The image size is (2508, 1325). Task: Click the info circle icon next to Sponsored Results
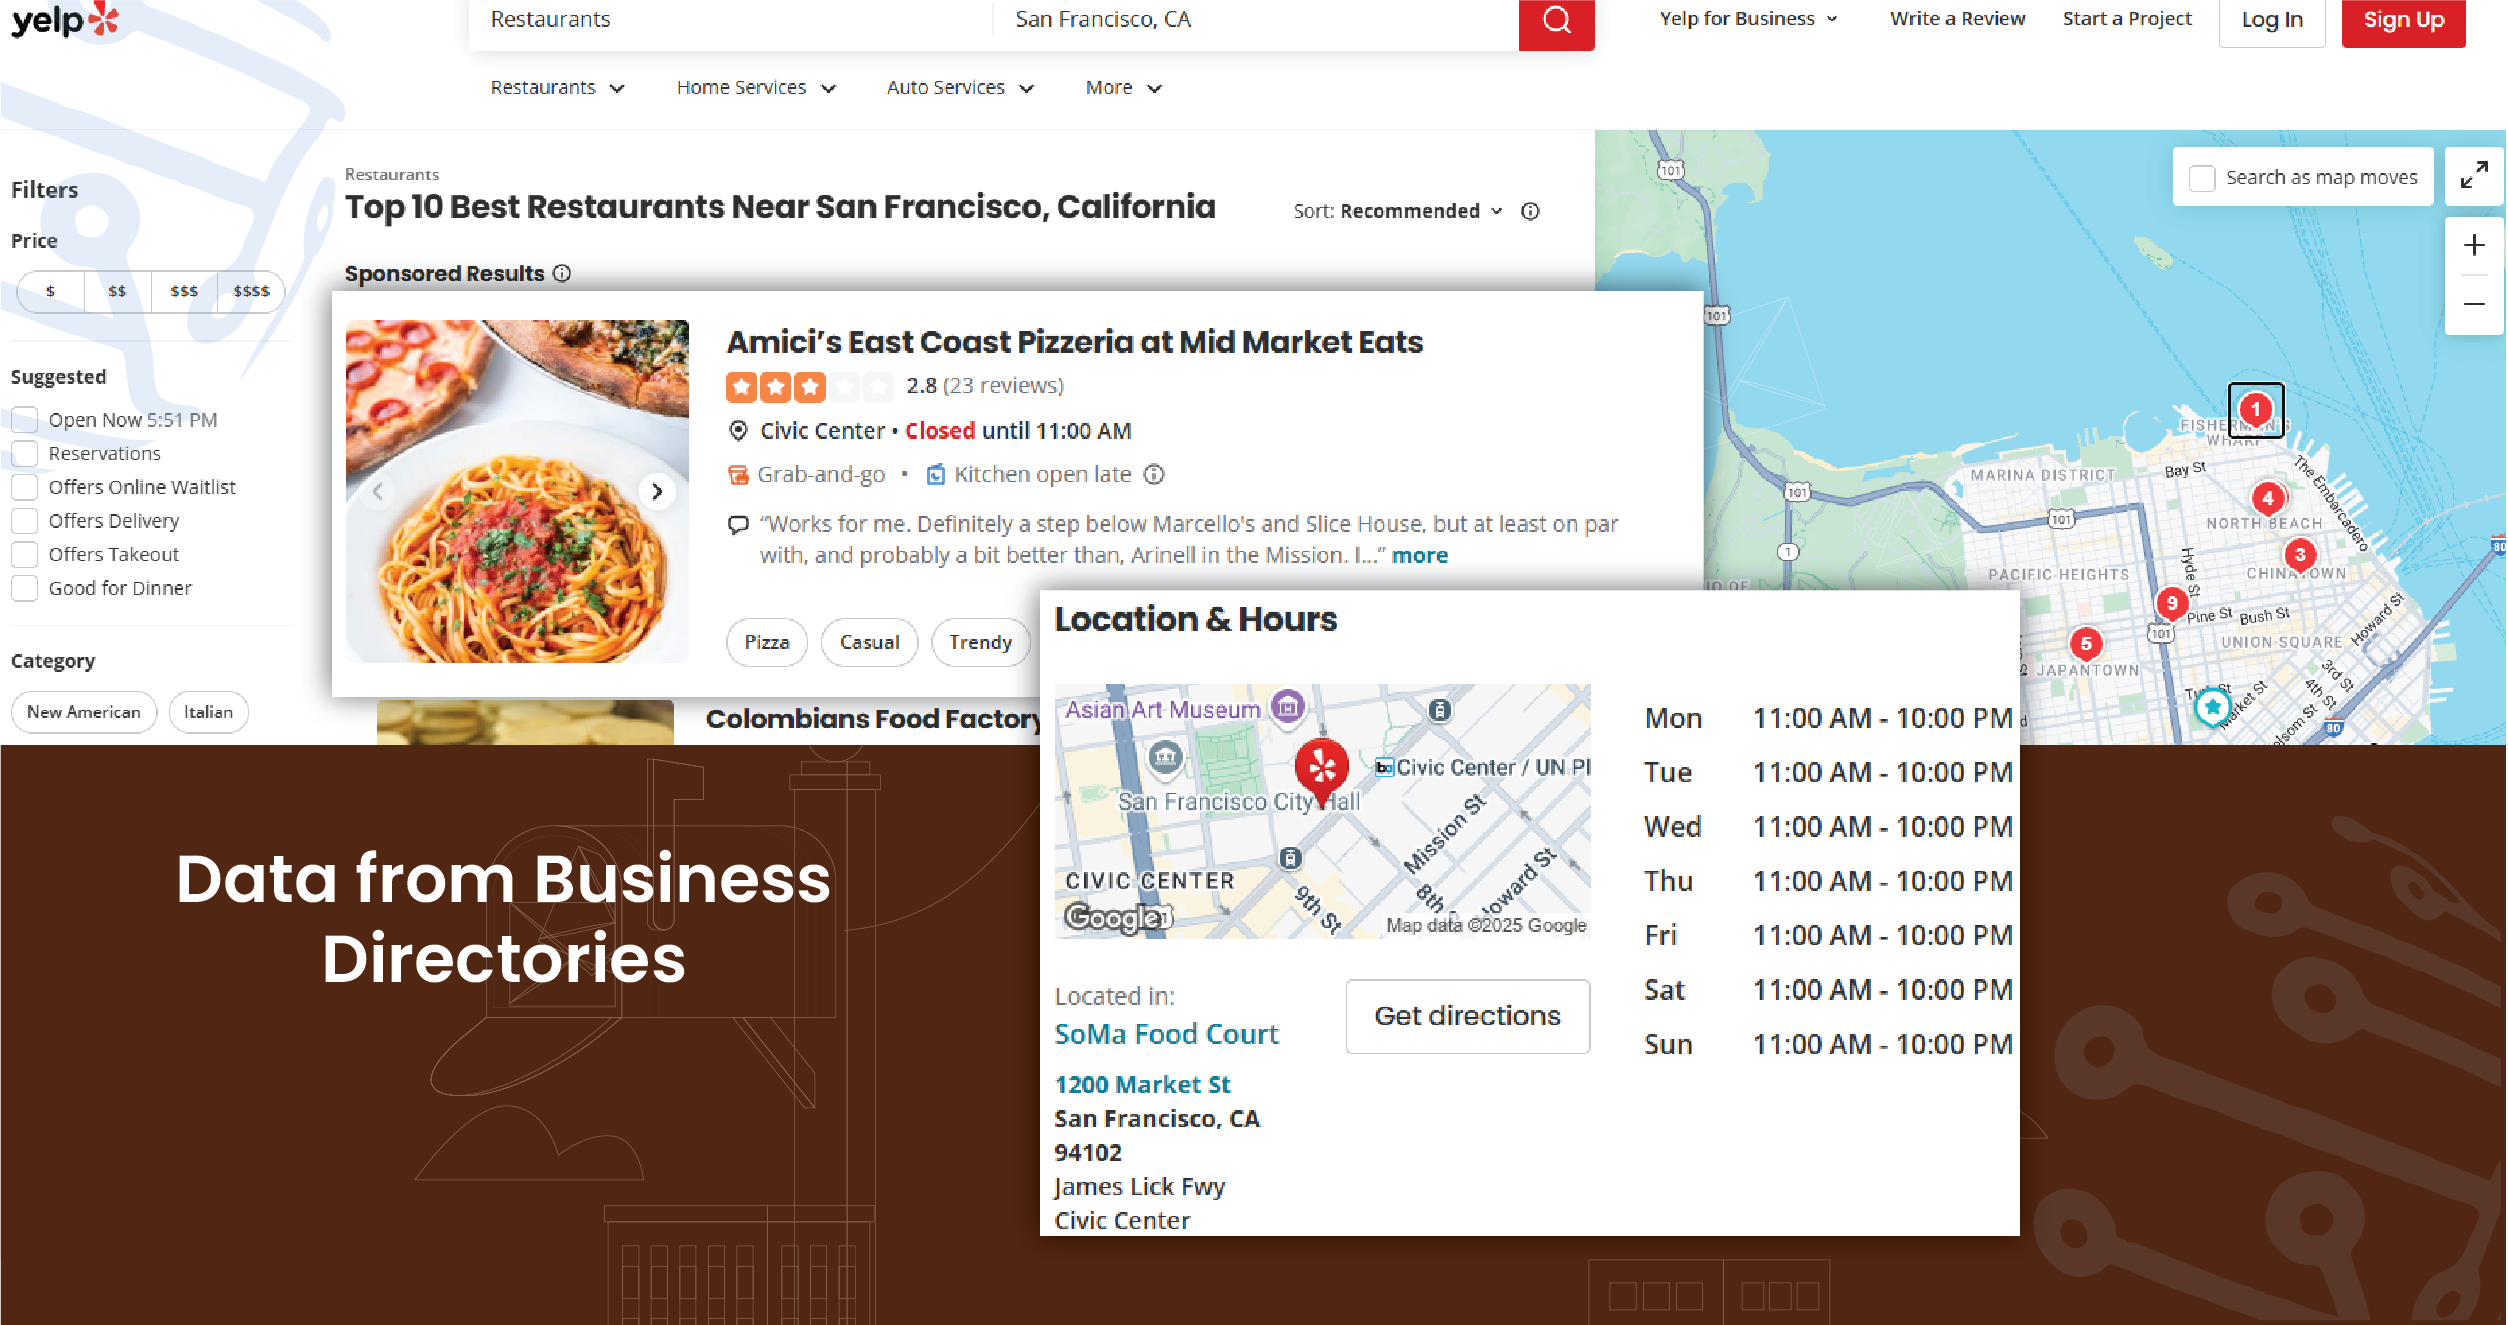[x=564, y=274]
